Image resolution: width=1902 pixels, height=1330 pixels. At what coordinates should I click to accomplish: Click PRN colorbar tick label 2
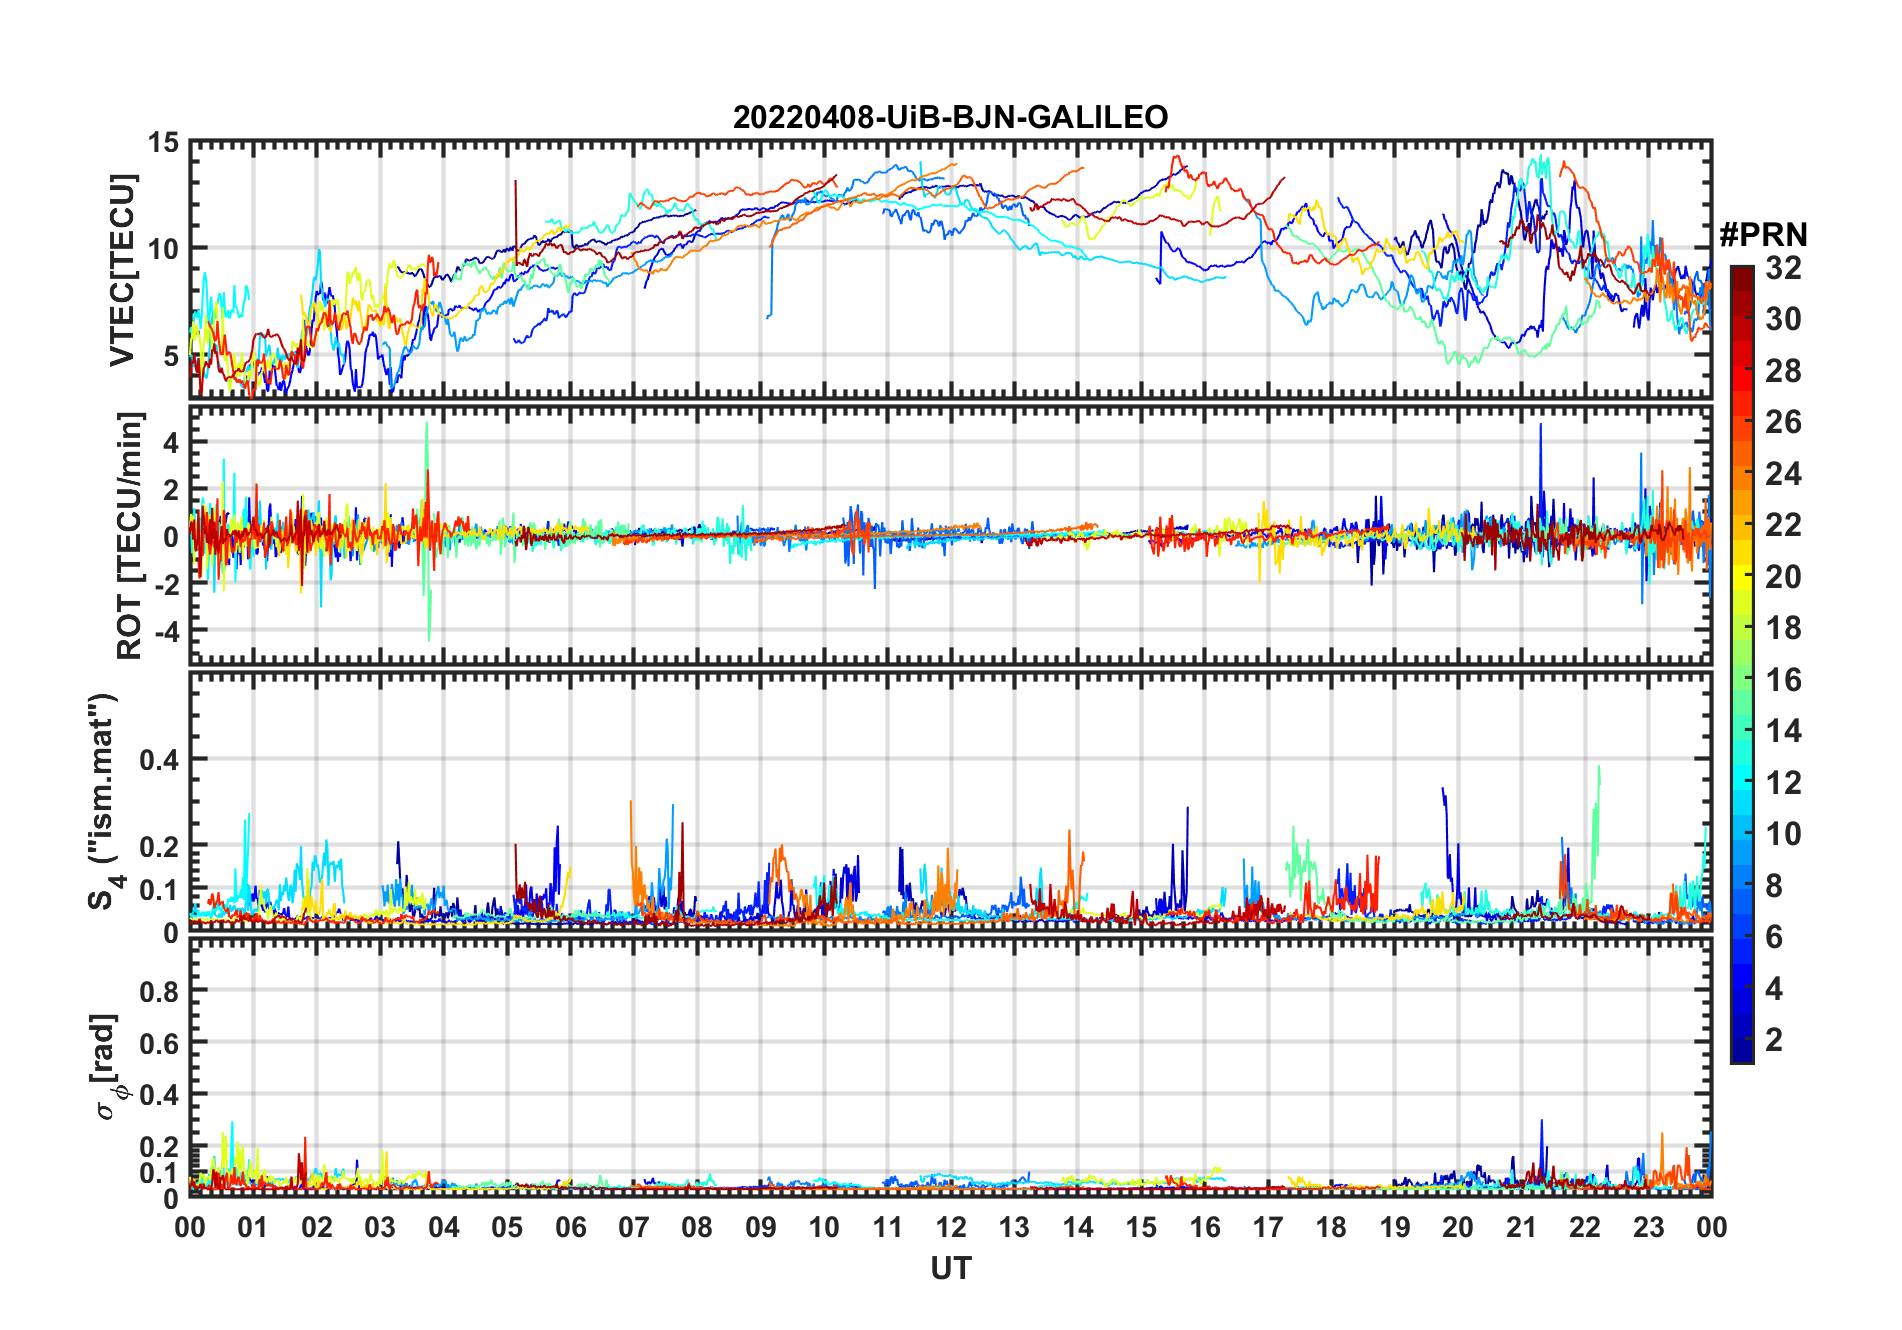click(1774, 1040)
